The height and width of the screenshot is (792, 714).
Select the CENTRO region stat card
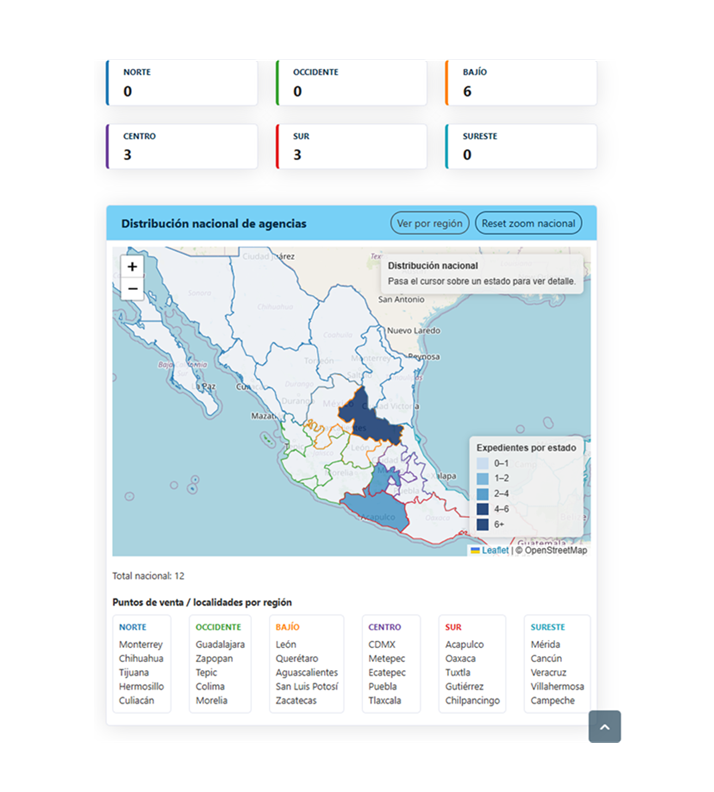182,146
